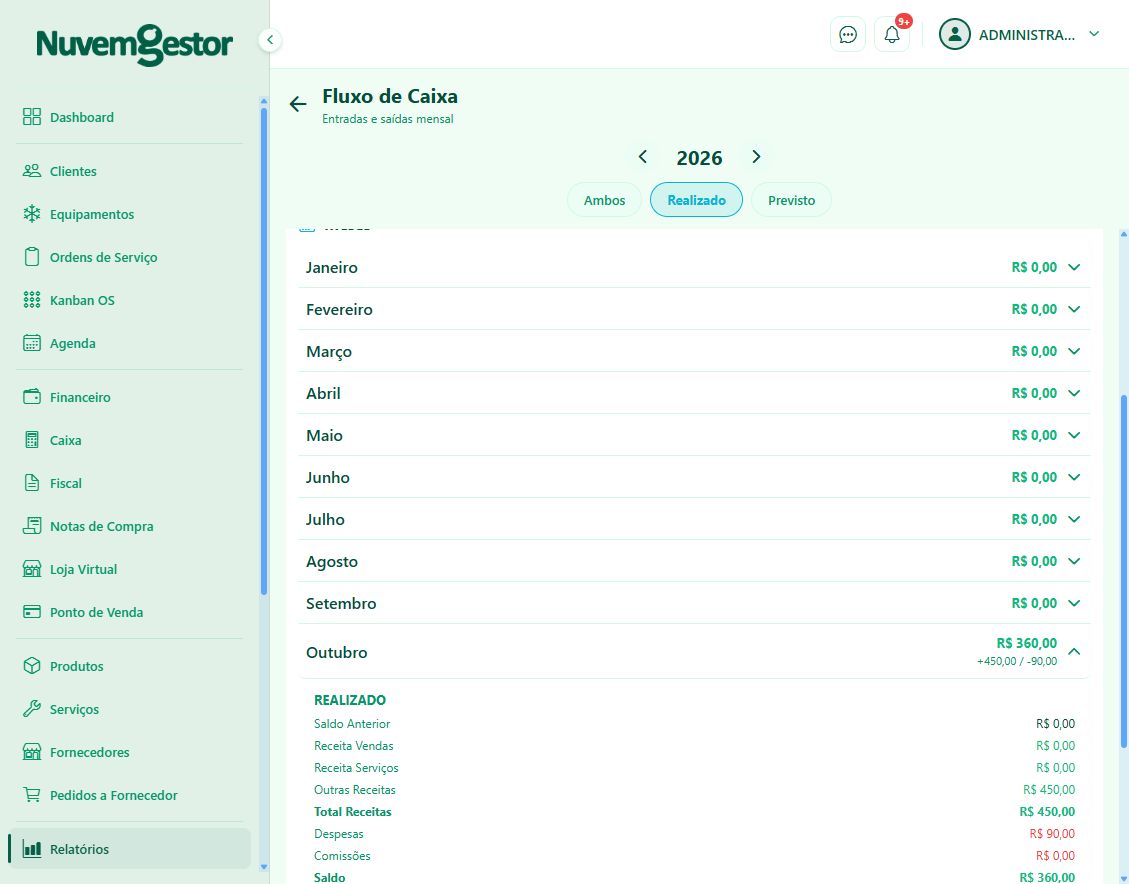The image size is (1129, 884).
Task: Expand the Janeiro month row
Action: tap(694, 267)
